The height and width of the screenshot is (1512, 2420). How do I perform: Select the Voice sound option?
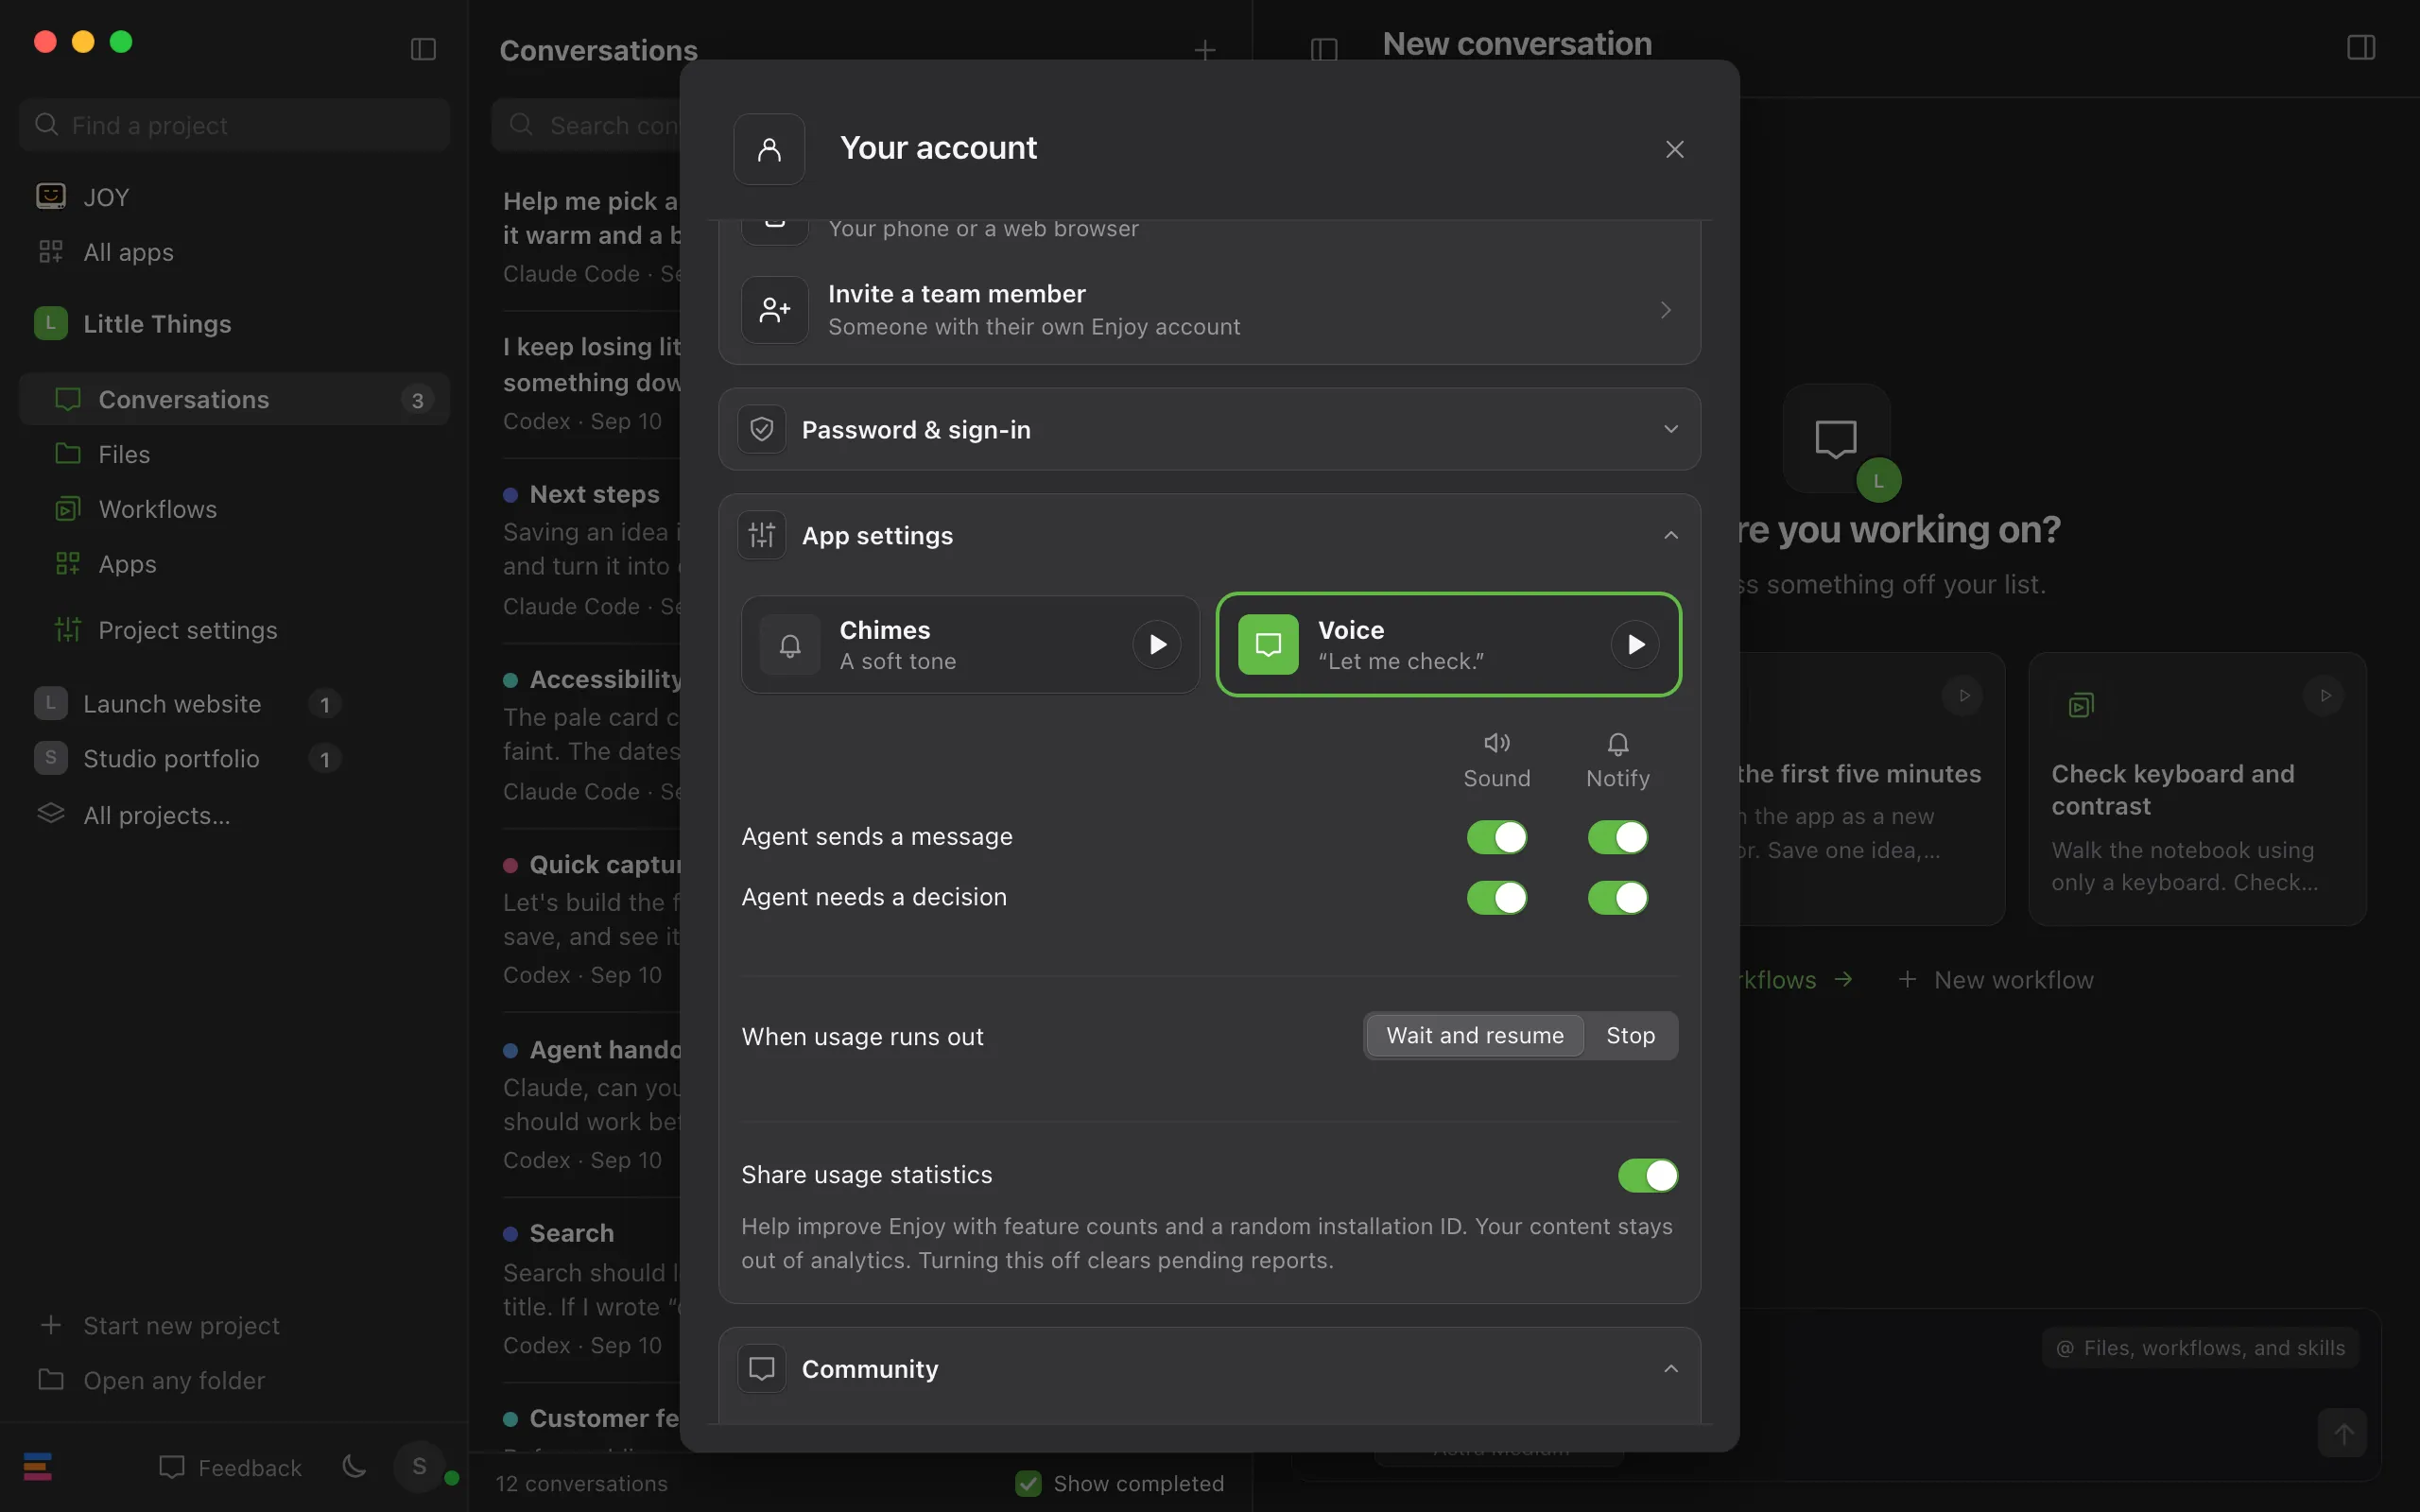click(x=1448, y=644)
